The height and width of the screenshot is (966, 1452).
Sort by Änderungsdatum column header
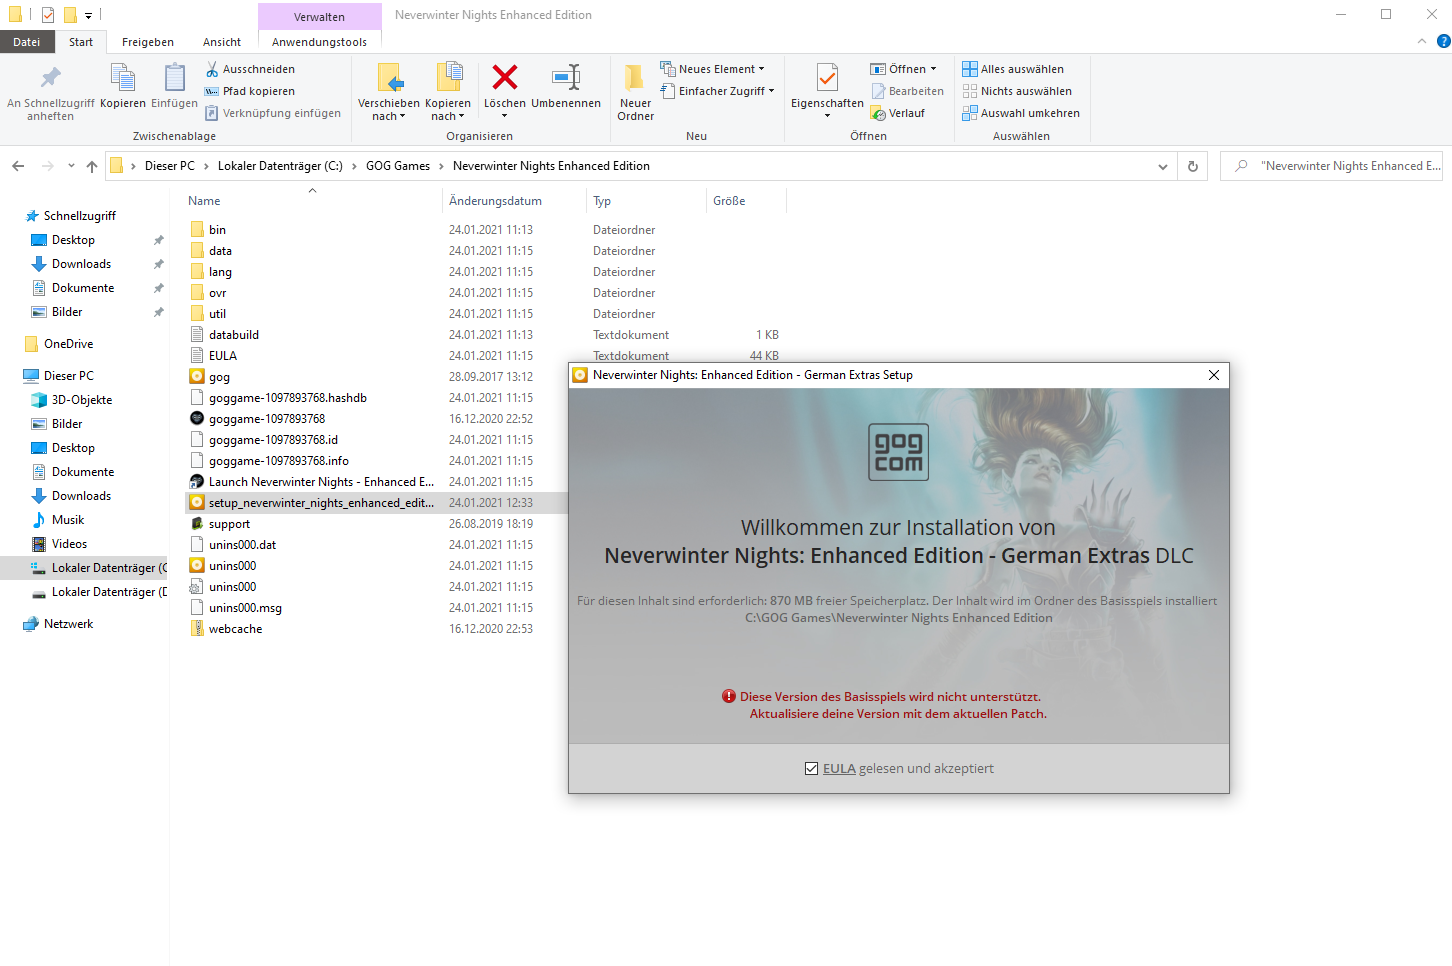point(496,201)
